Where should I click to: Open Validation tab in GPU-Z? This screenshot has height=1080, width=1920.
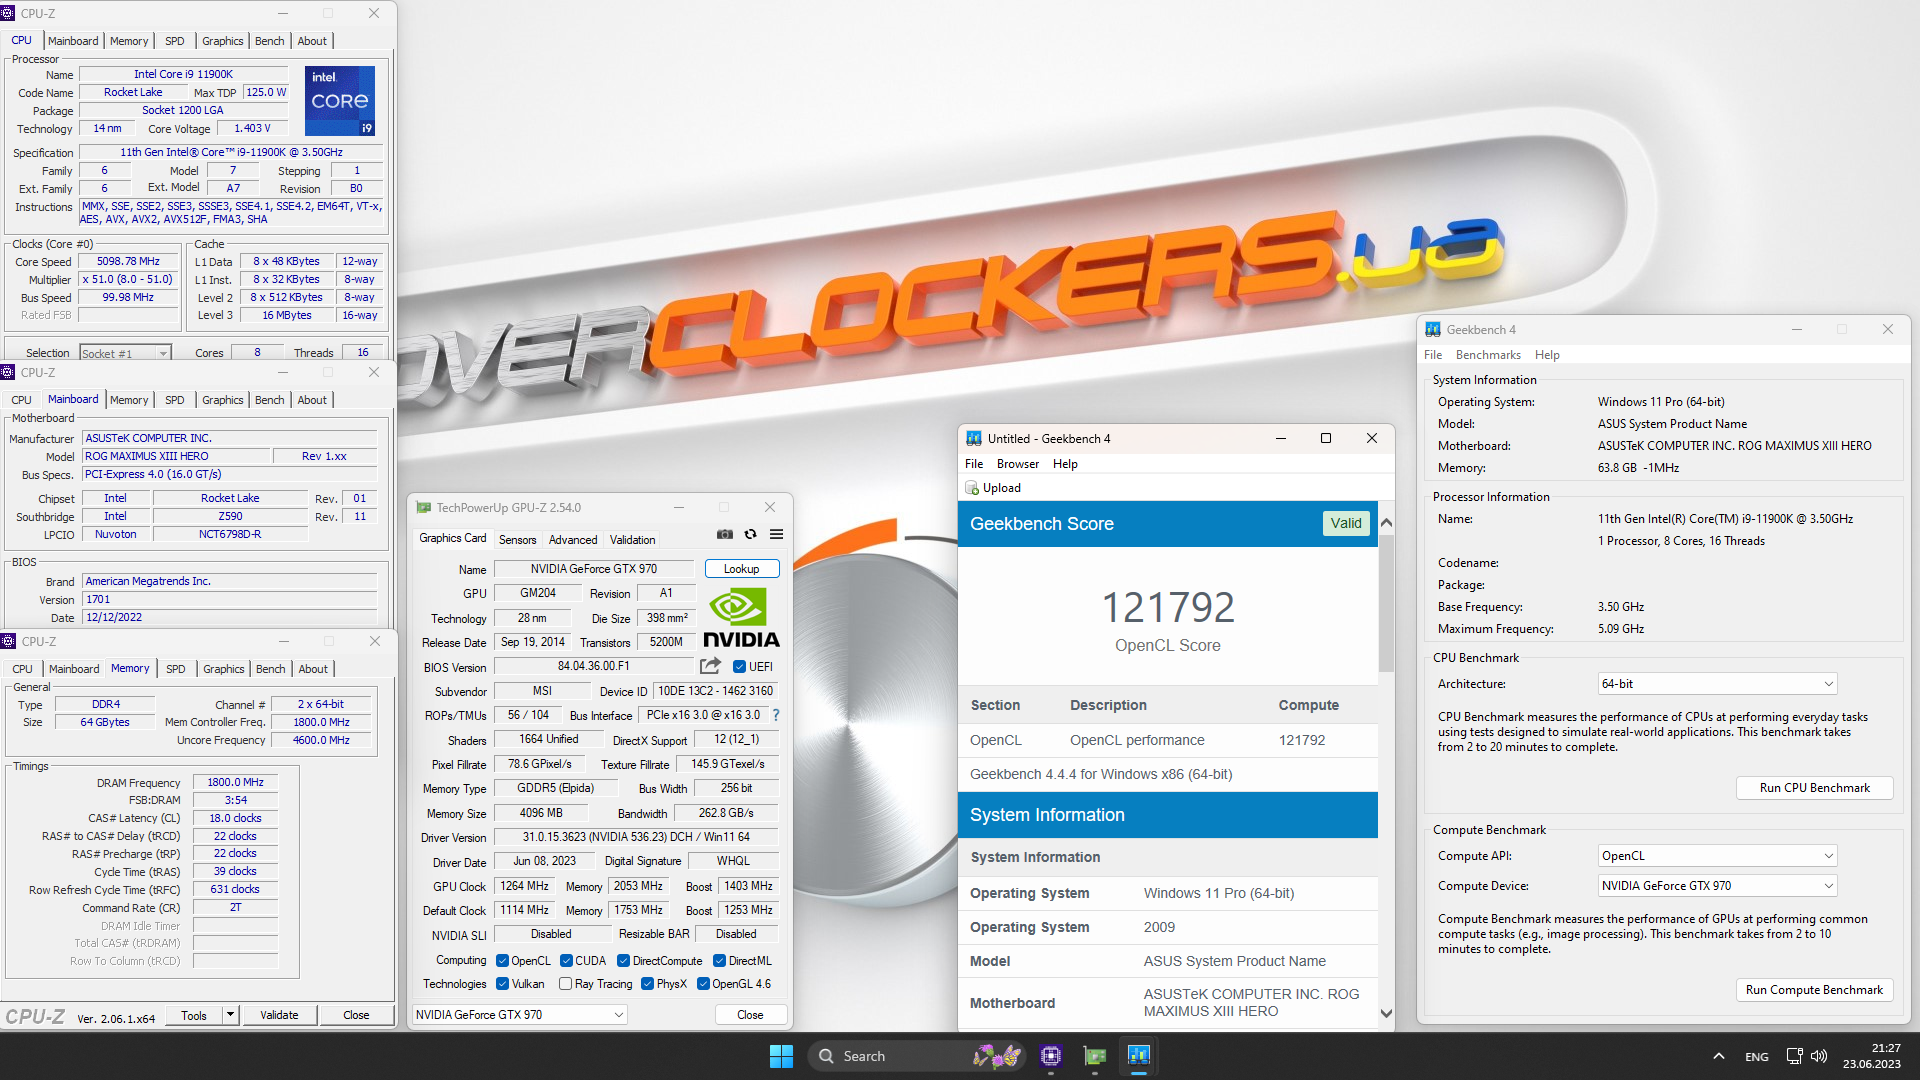[x=633, y=540]
